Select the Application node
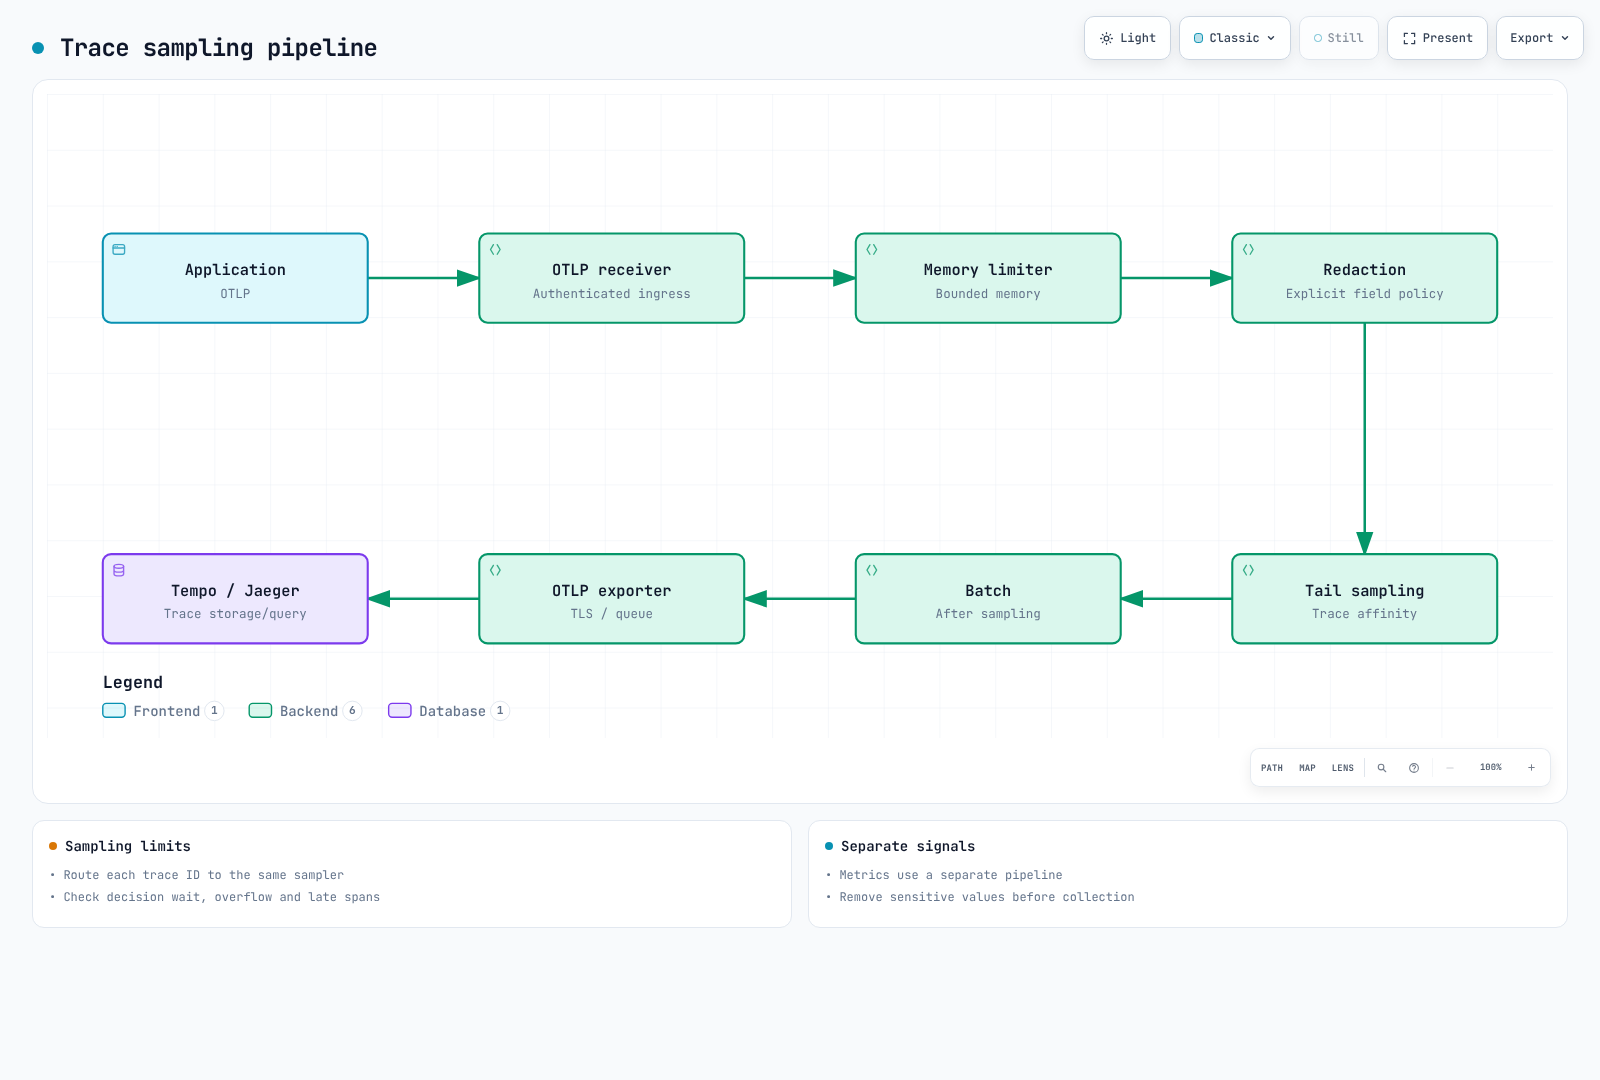 point(235,278)
